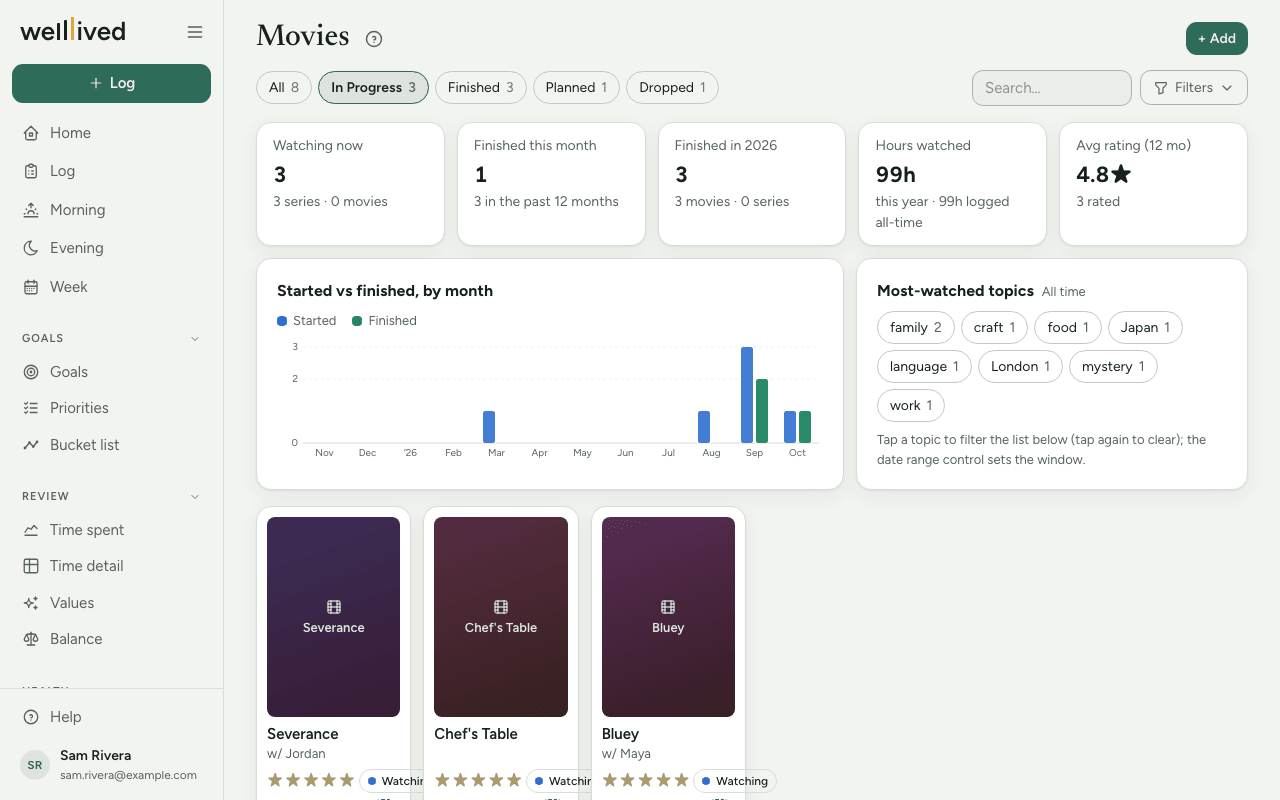
Task: Show the Dropped 1 tab
Action: pos(672,87)
